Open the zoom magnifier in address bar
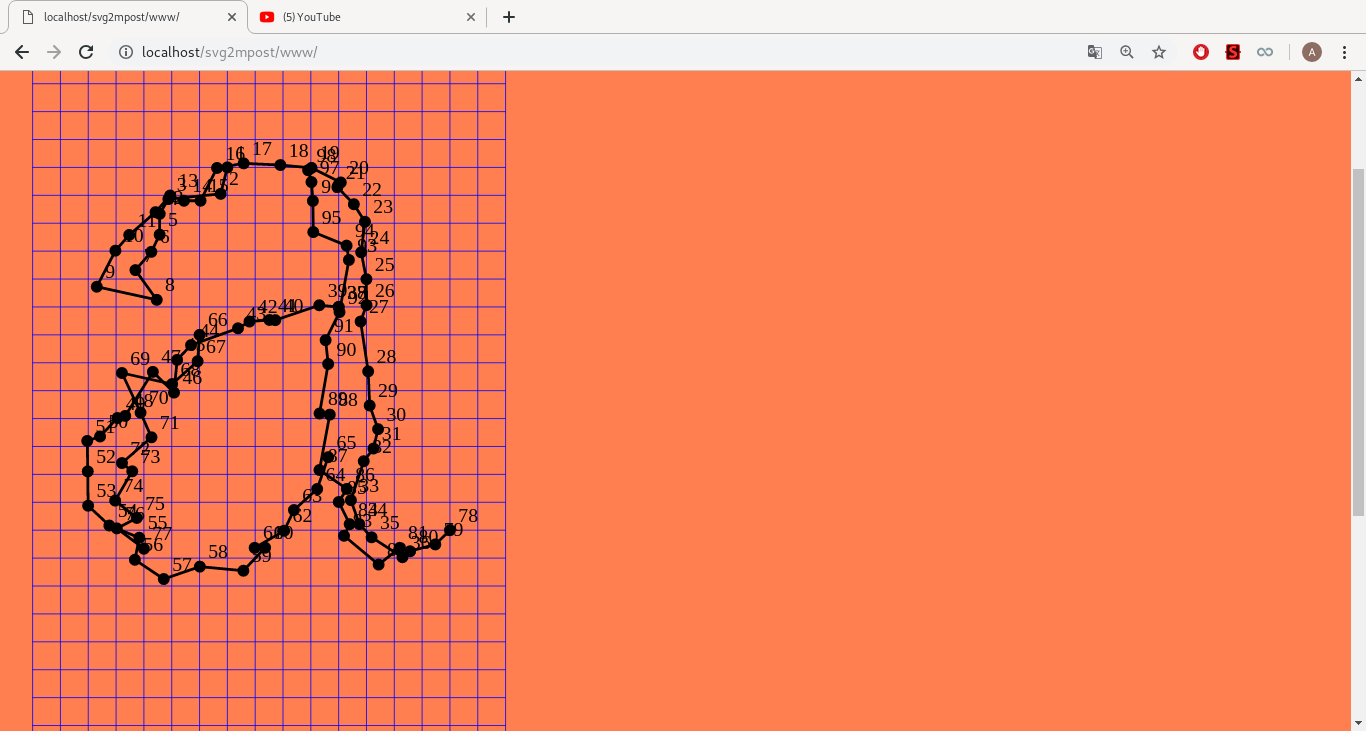Screen dimensions: 1366x731 (1127, 52)
